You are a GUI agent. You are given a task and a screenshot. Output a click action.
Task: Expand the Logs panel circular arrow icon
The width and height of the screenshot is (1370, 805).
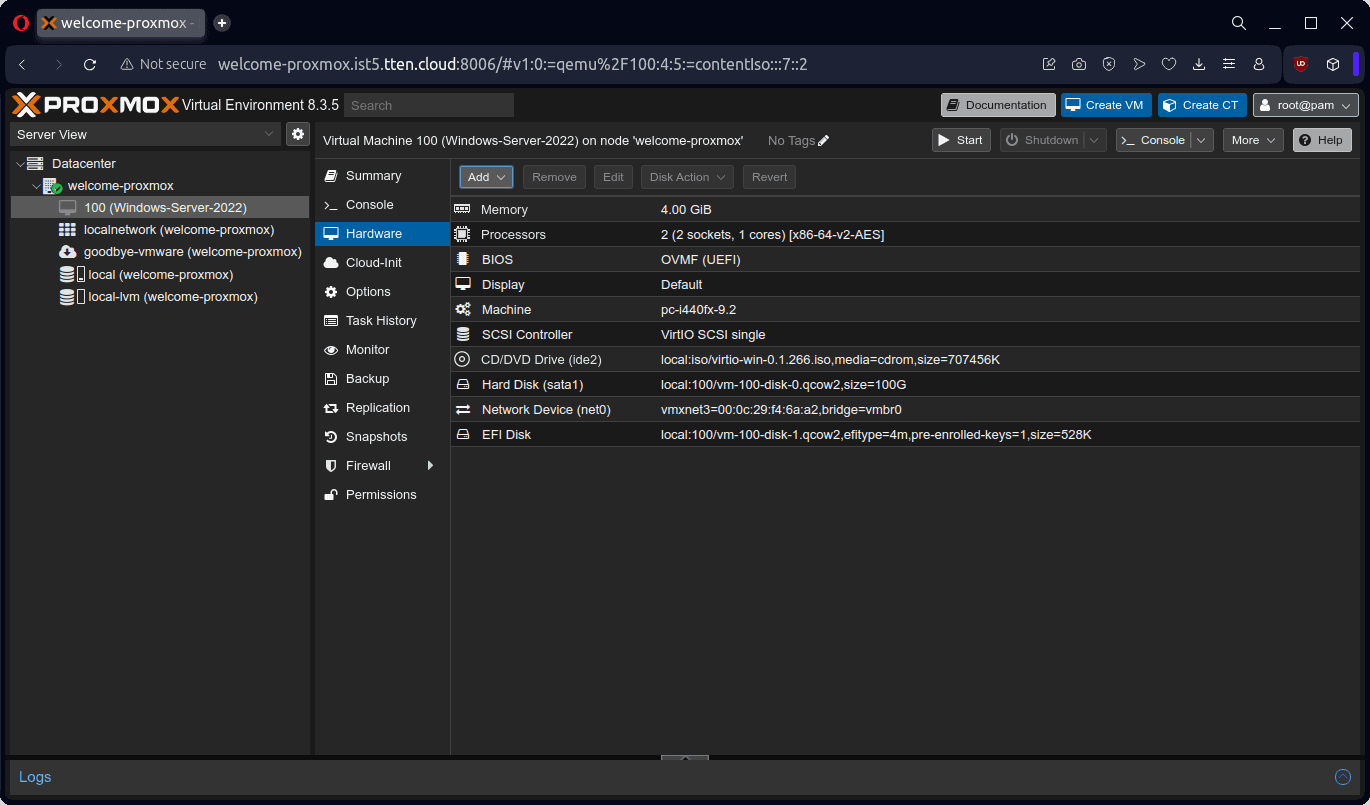(x=1343, y=777)
